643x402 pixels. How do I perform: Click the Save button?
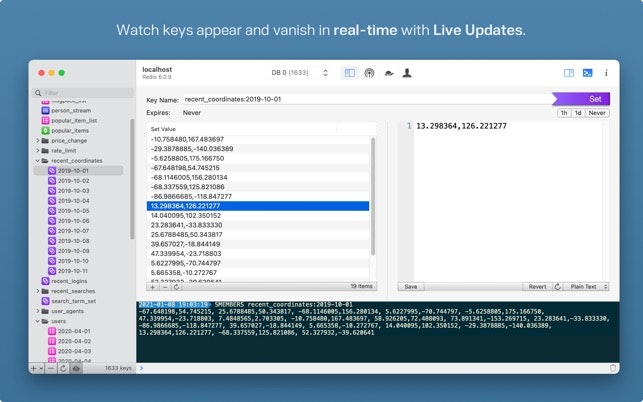pos(411,287)
